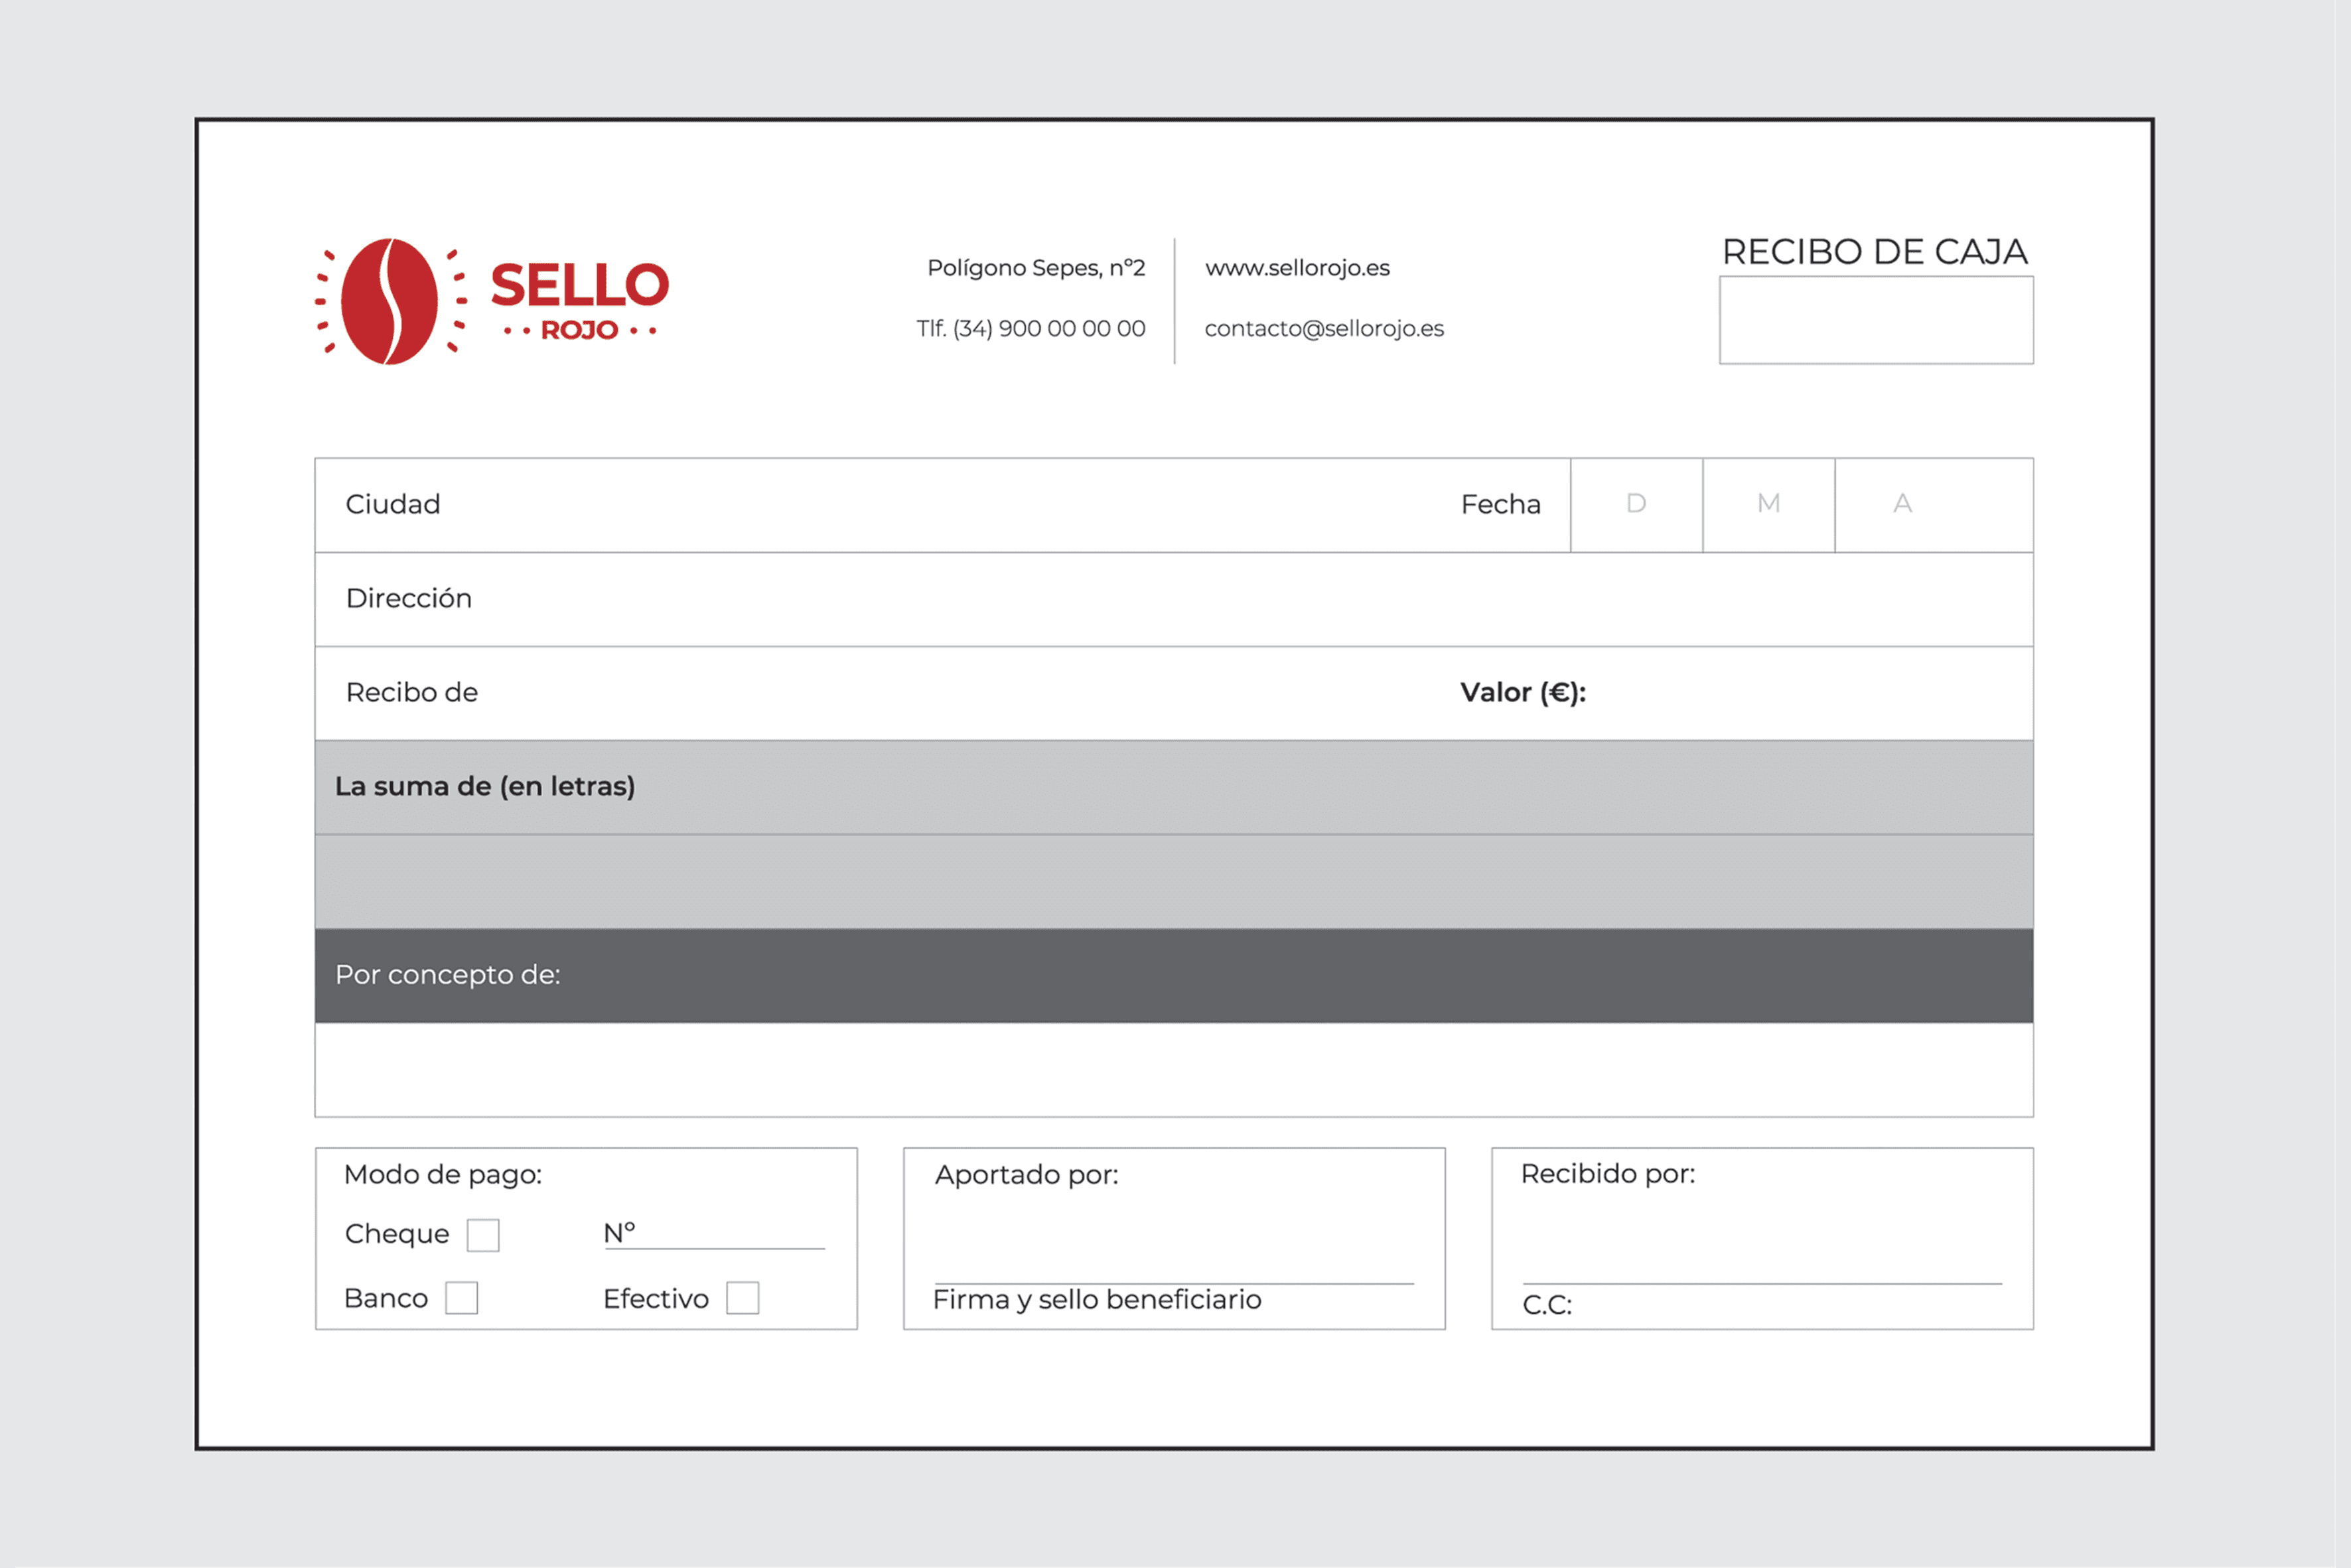Click the Dirección field row
Viewport: 2351px width, 1568px height.
(x=1174, y=599)
